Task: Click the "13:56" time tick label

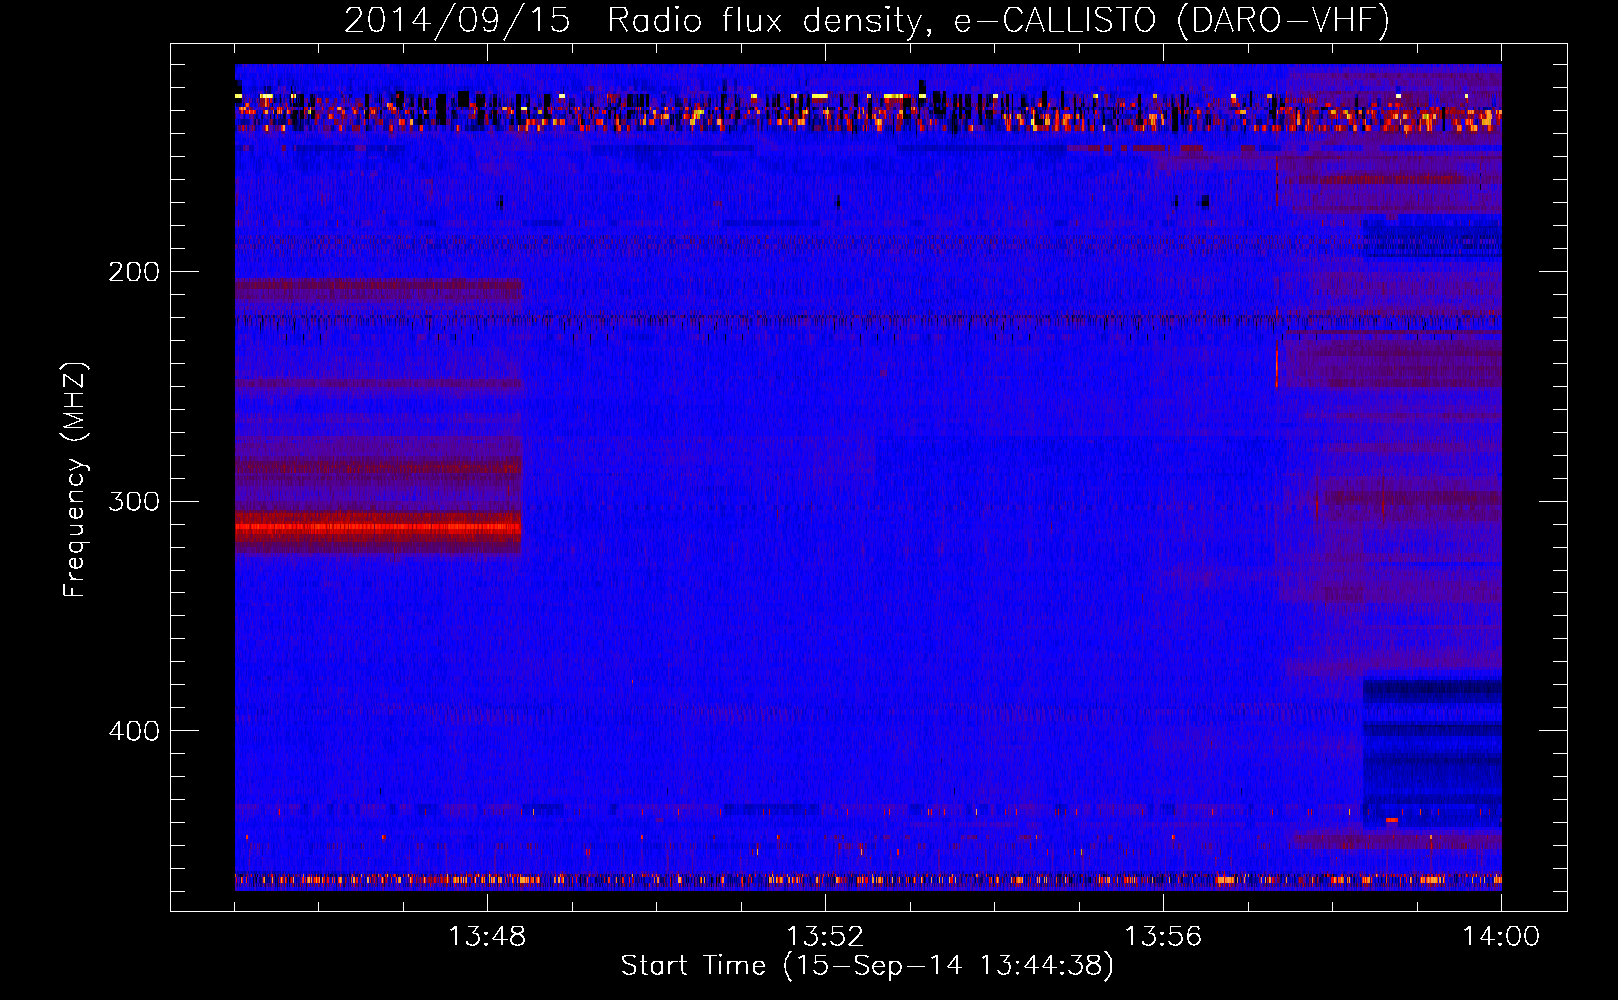Action: 1163,937
